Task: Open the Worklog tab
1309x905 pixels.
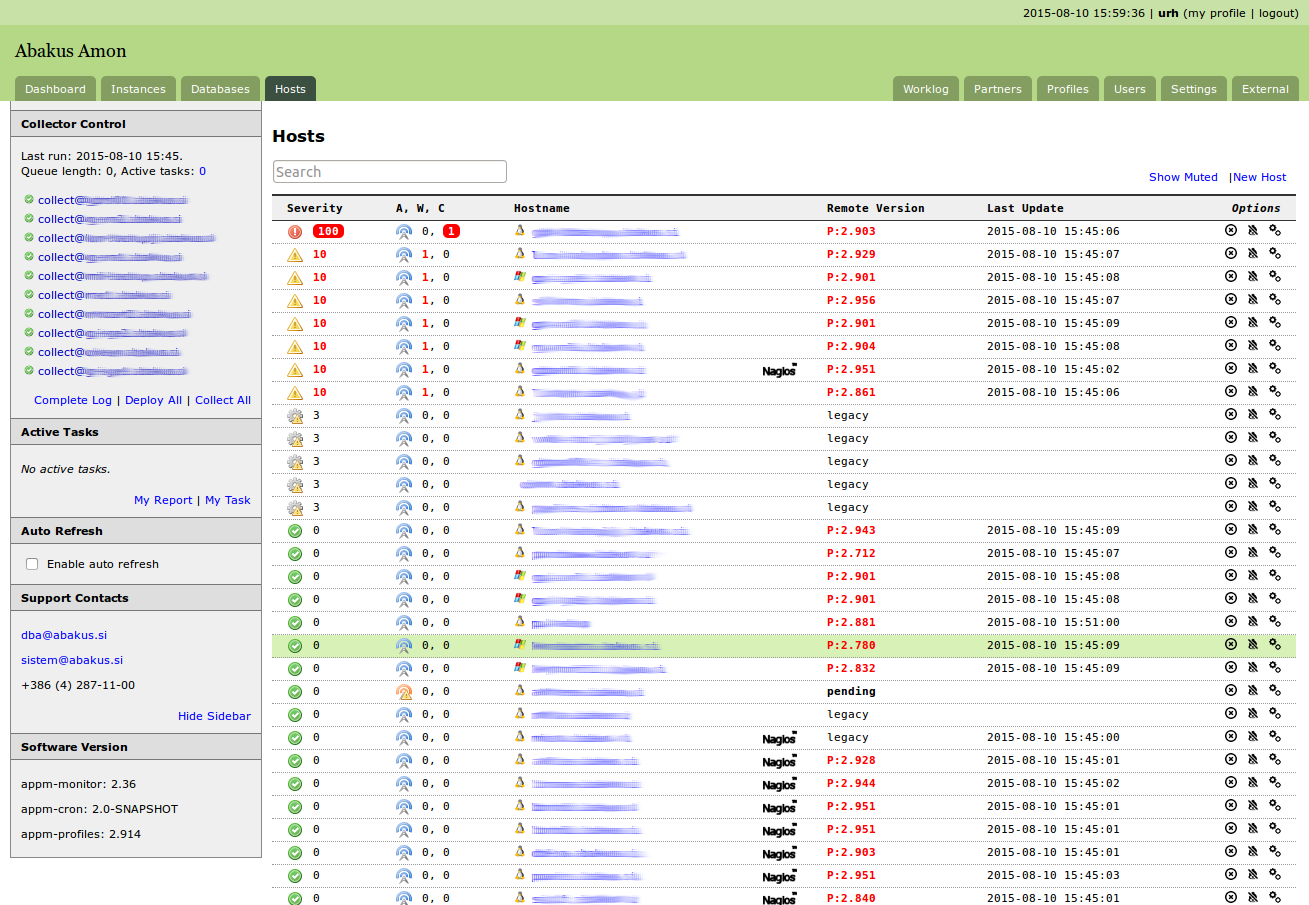Action: coord(925,88)
